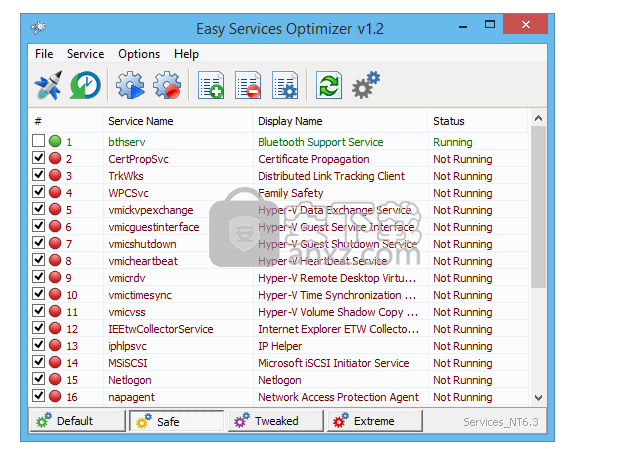Screen dimensions: 635x457
Task: Open the list-with-gear edit service icon
Action: (x=284, y=86)
